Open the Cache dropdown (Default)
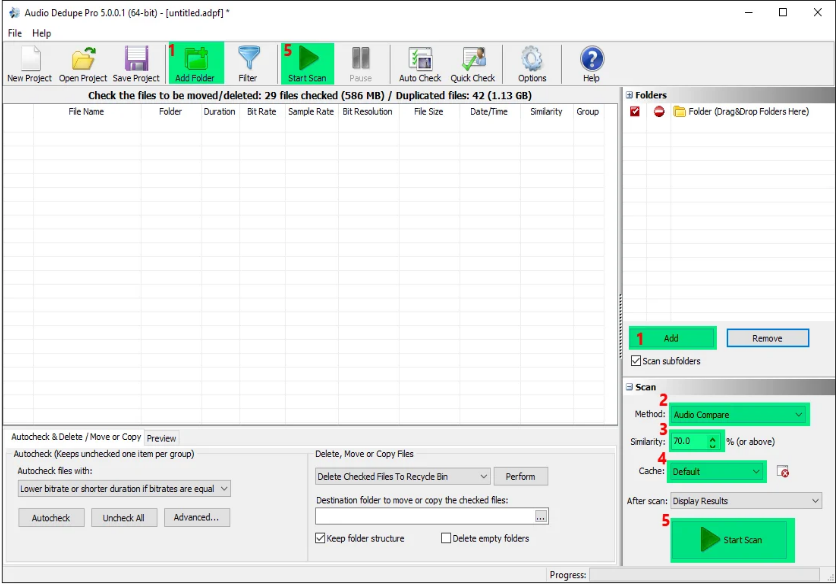The height and width of the screenshot is (584, 836). pos(716,471)
